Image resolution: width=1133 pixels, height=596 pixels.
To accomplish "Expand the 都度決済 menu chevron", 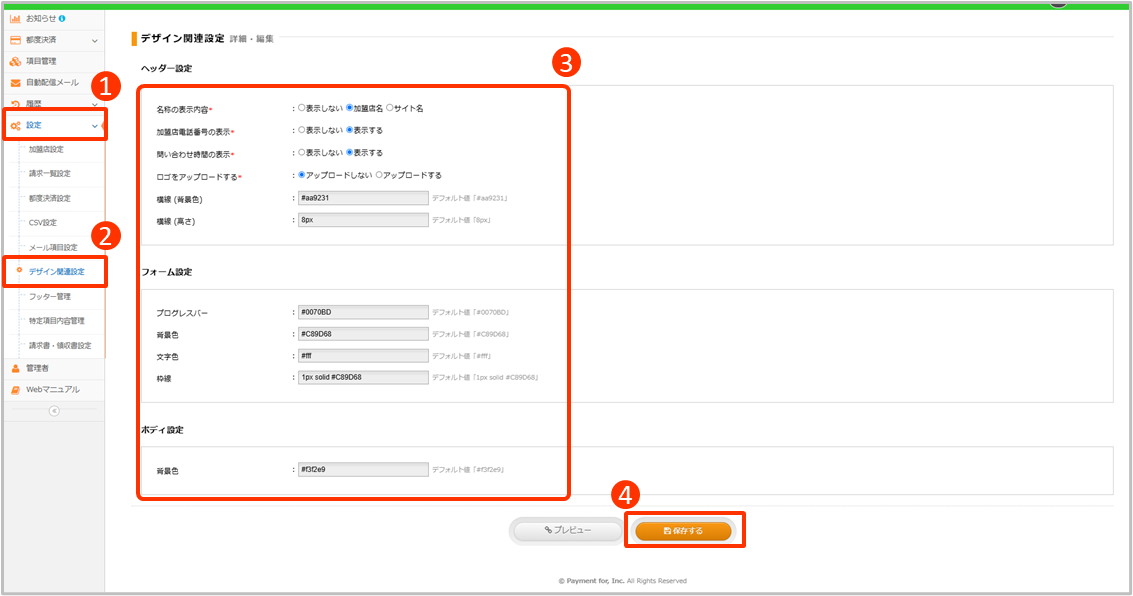I will 95,40.
